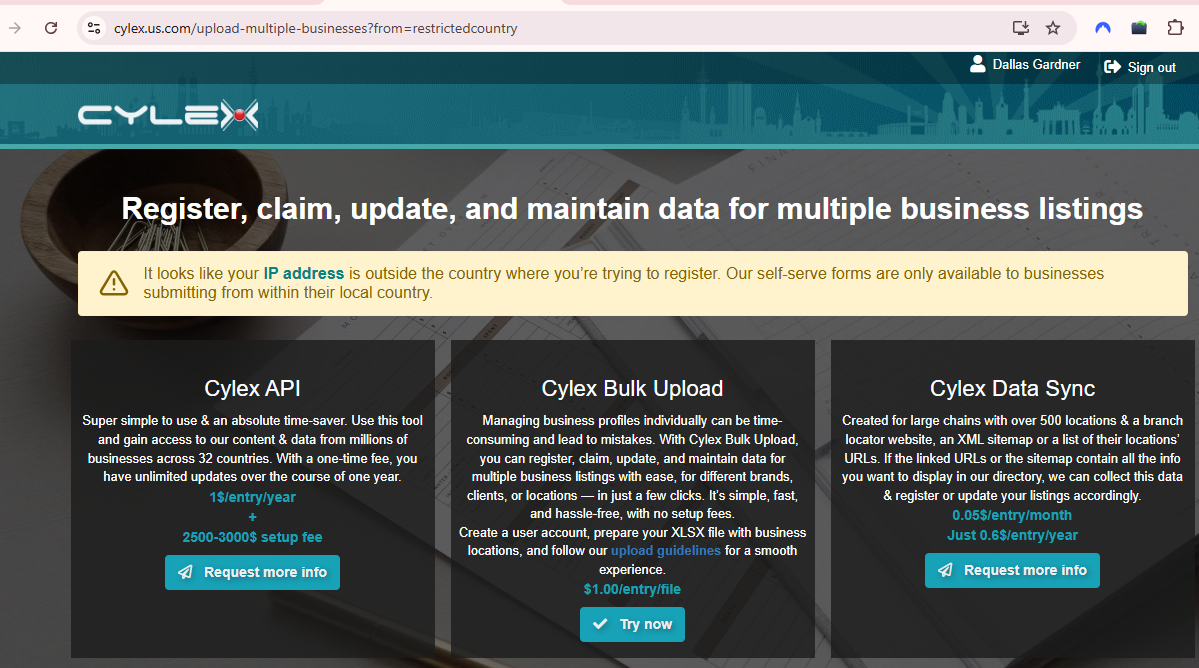Viewport: 1199px width, 668px height.
Task: Click the checkmark icon on Try now
Action: [x=601, y=624]
